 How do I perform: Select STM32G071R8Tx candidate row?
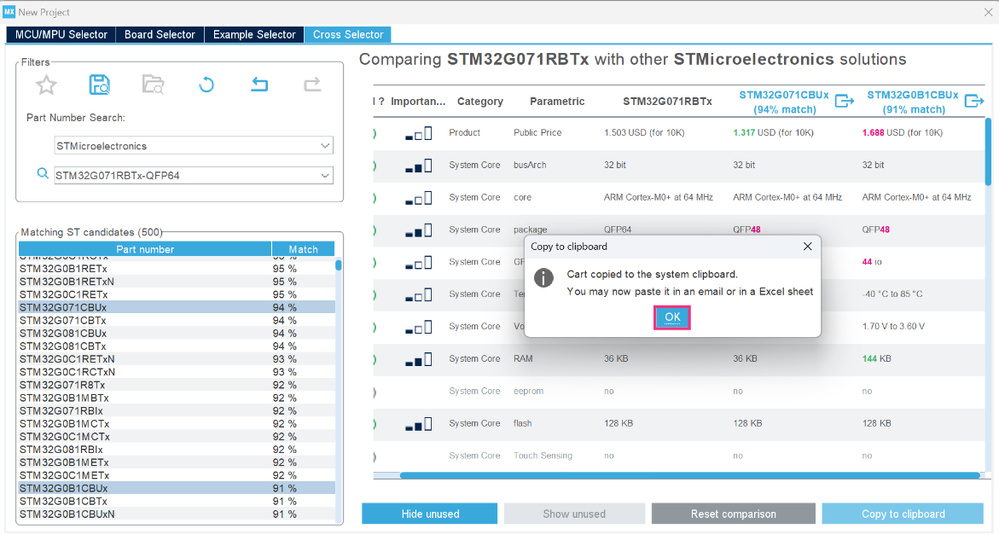(176, 385)
